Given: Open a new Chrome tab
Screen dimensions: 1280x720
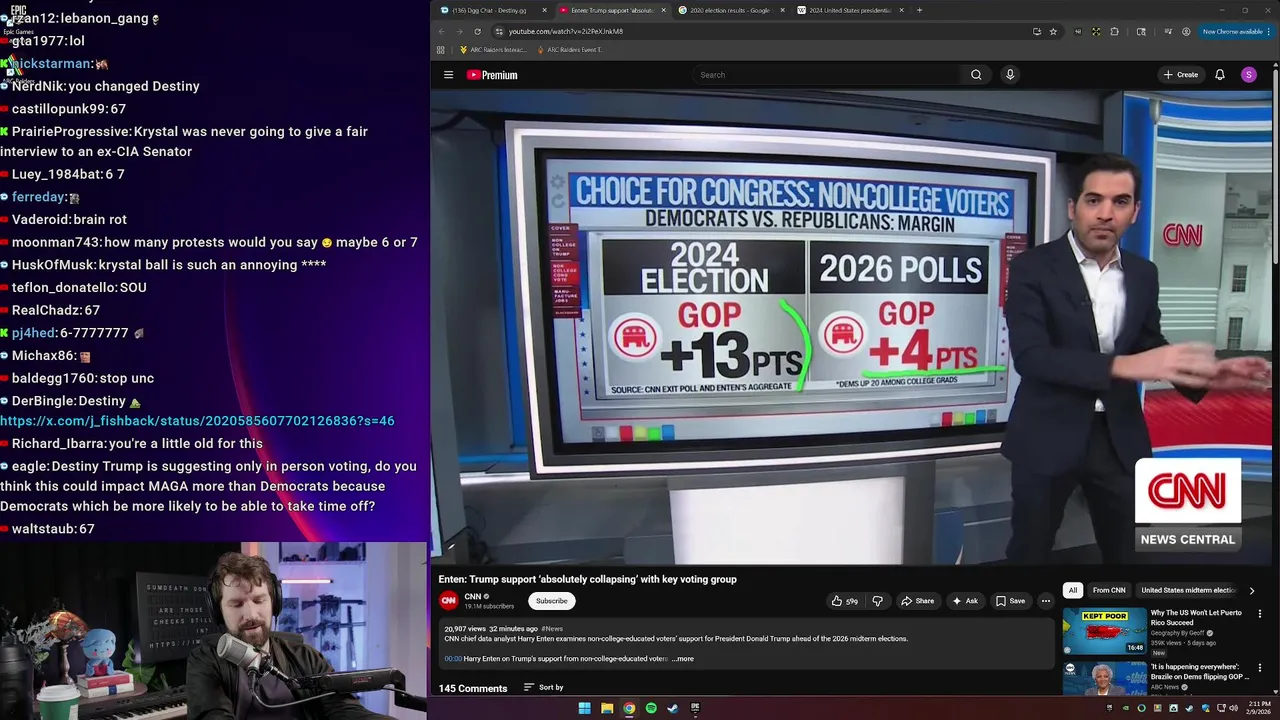Looking at the screenshot, I should (920, 10).
